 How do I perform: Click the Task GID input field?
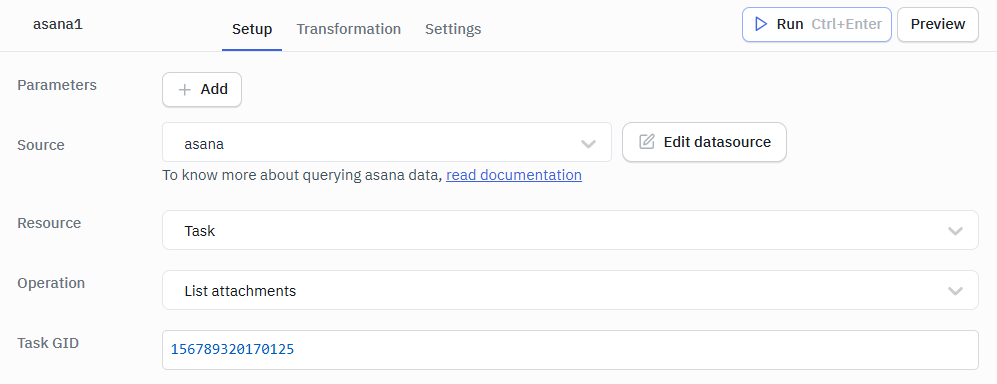click(570, 350)
